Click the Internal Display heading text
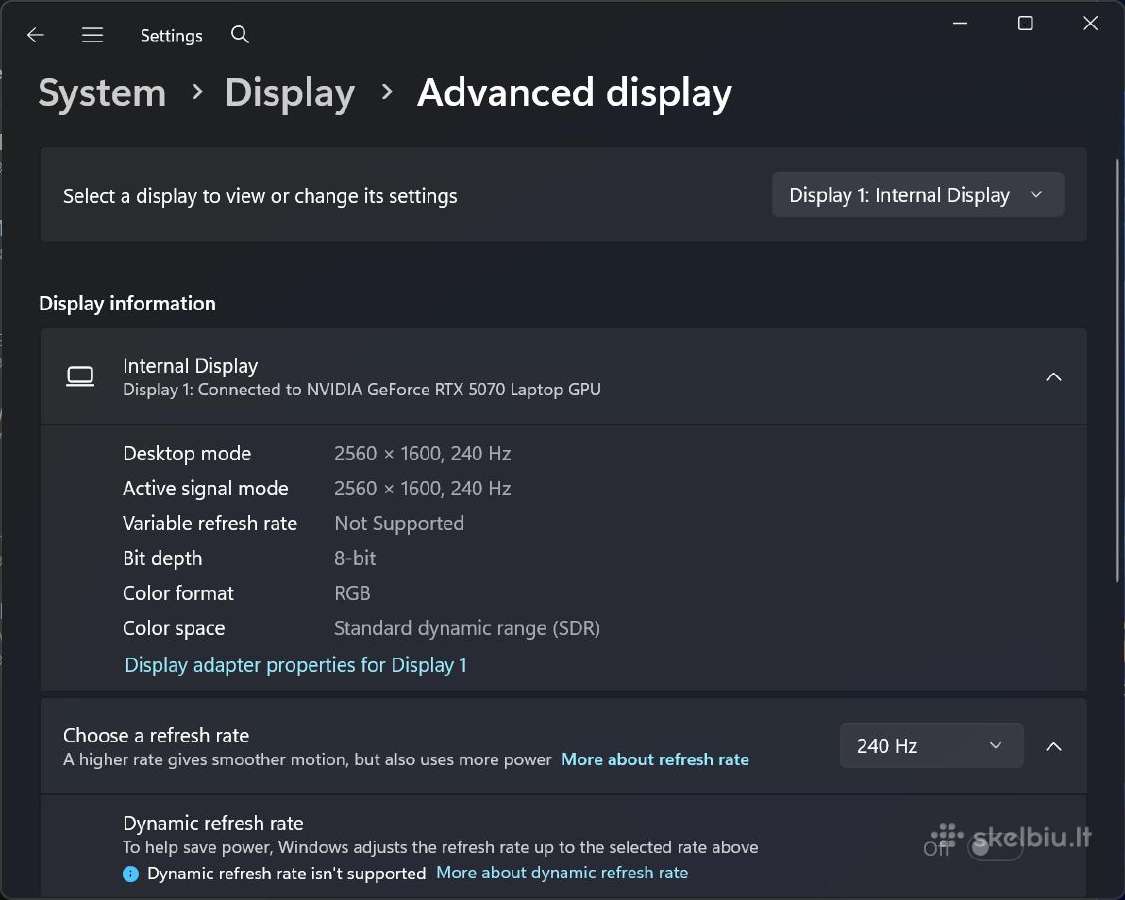The height and width of the screenshot is (900, 1125). [x=190, y=366]
